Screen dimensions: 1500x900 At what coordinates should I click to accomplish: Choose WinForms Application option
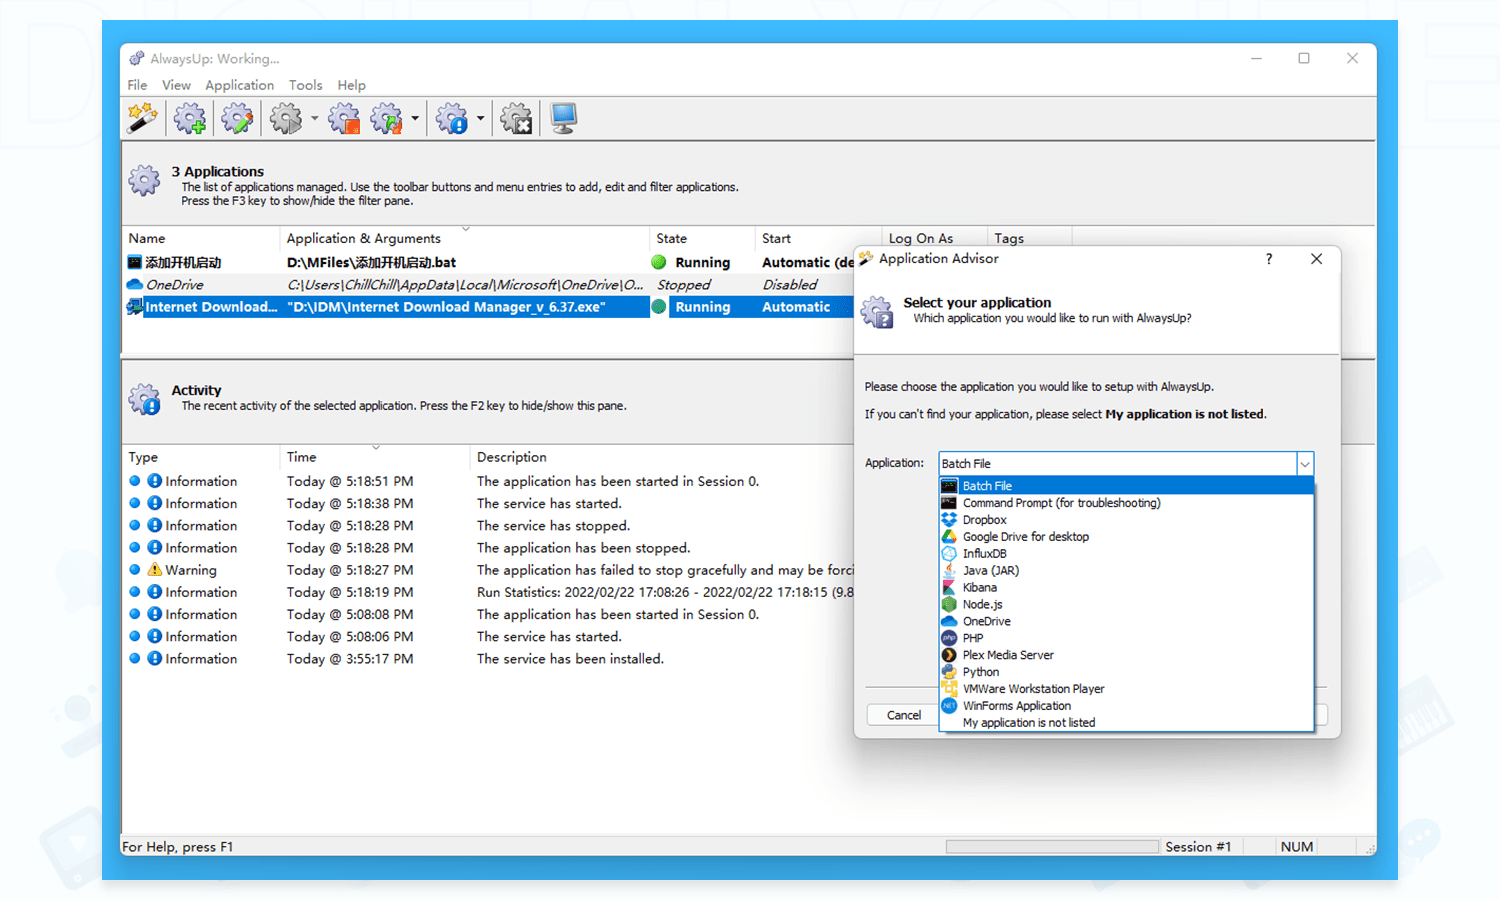(x=1126, y=706)
